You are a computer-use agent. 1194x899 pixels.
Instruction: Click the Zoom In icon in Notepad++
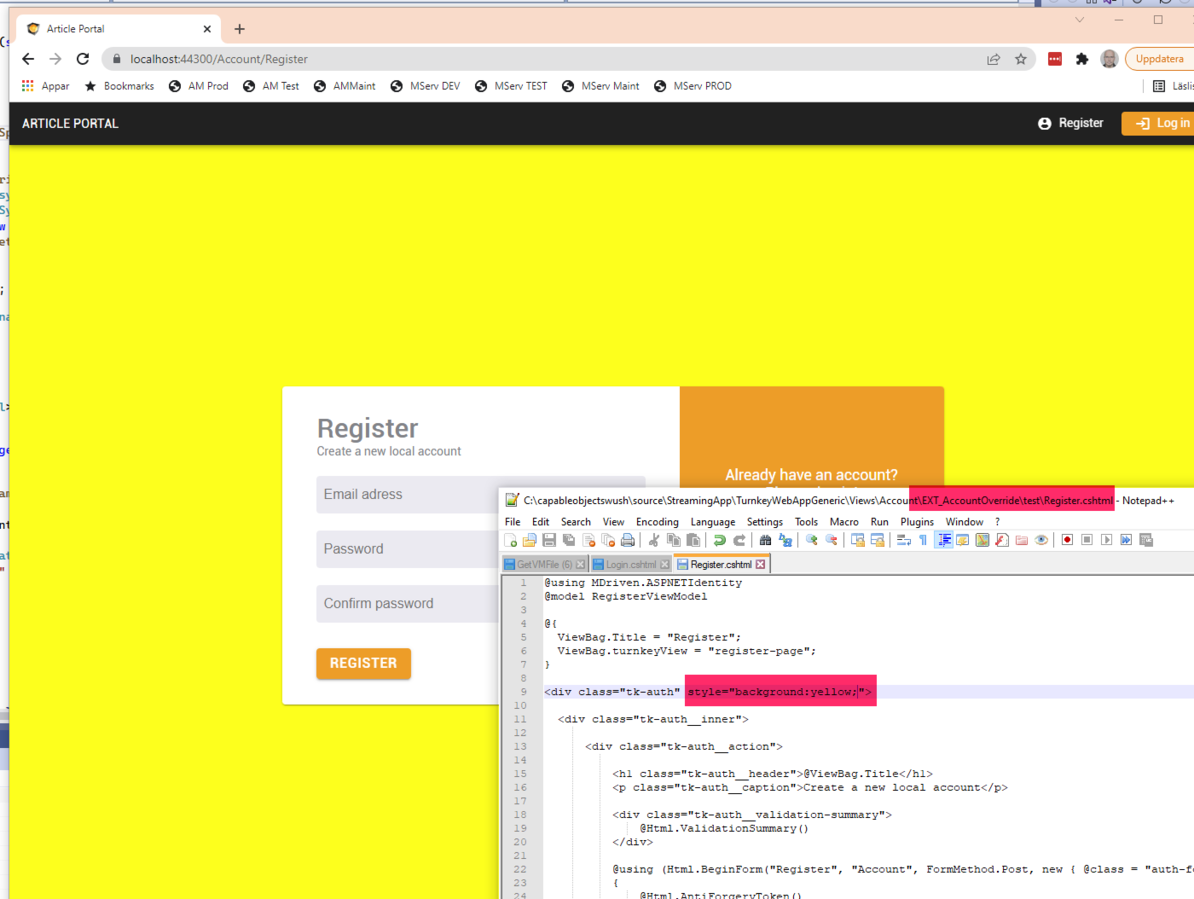point(812,540)
